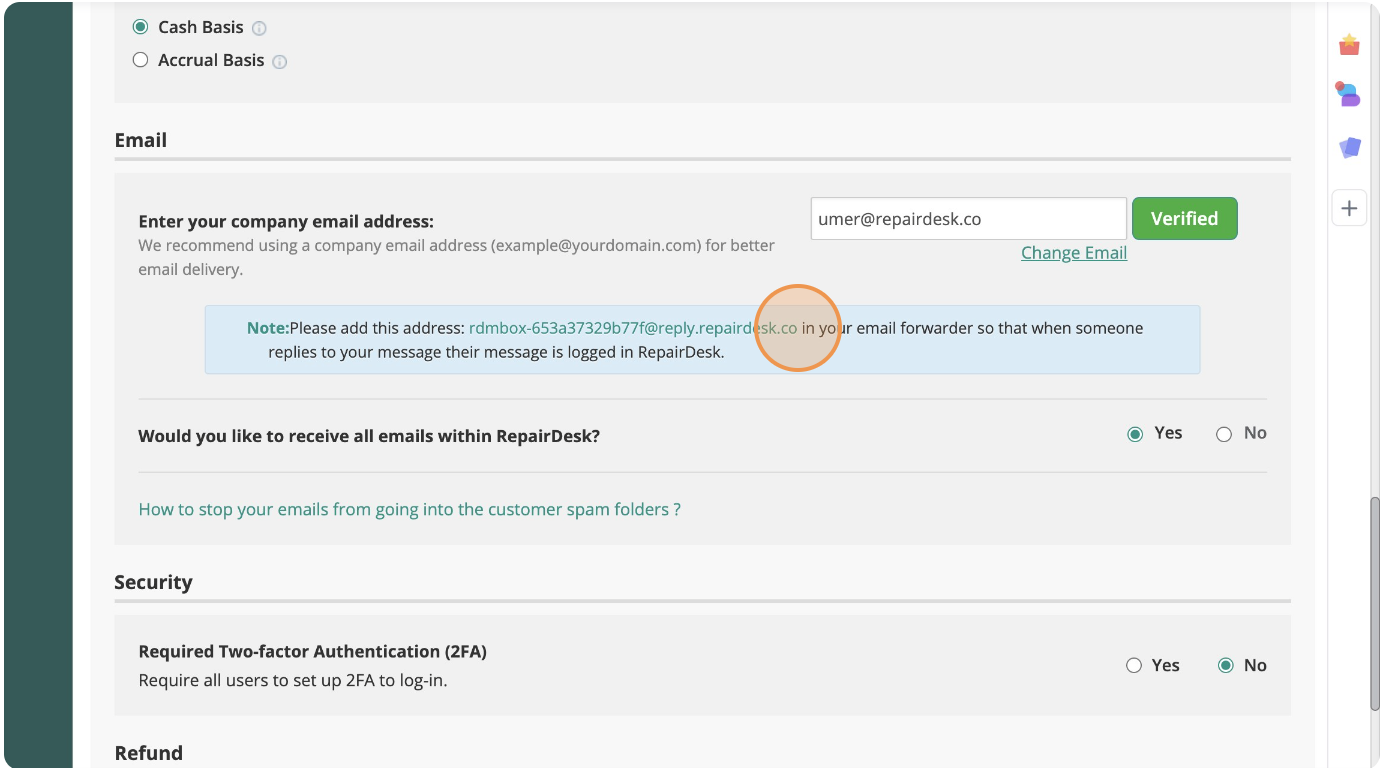Open the red star box sidebar icon

1349,44
